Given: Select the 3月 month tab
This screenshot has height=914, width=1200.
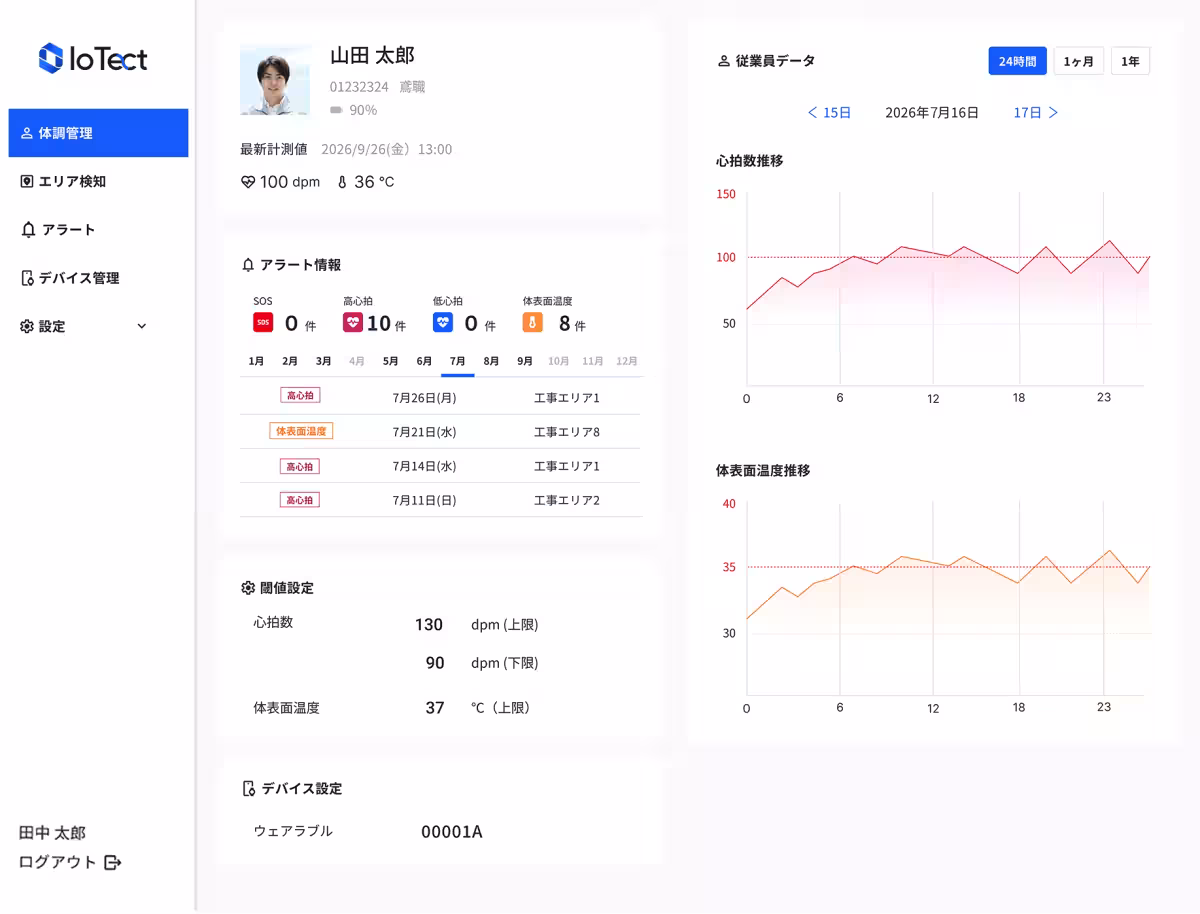Looking at the screenshot, I should pyautogui.click(x=324, y=361).
